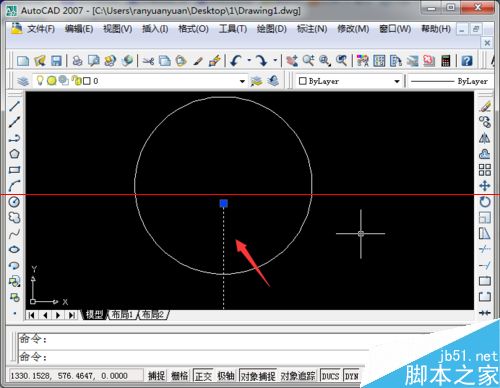This screenshot has height=388, width=500.
Task: Select the Copy Object tool
Action: pyautogui.click(x=485, y=122)
